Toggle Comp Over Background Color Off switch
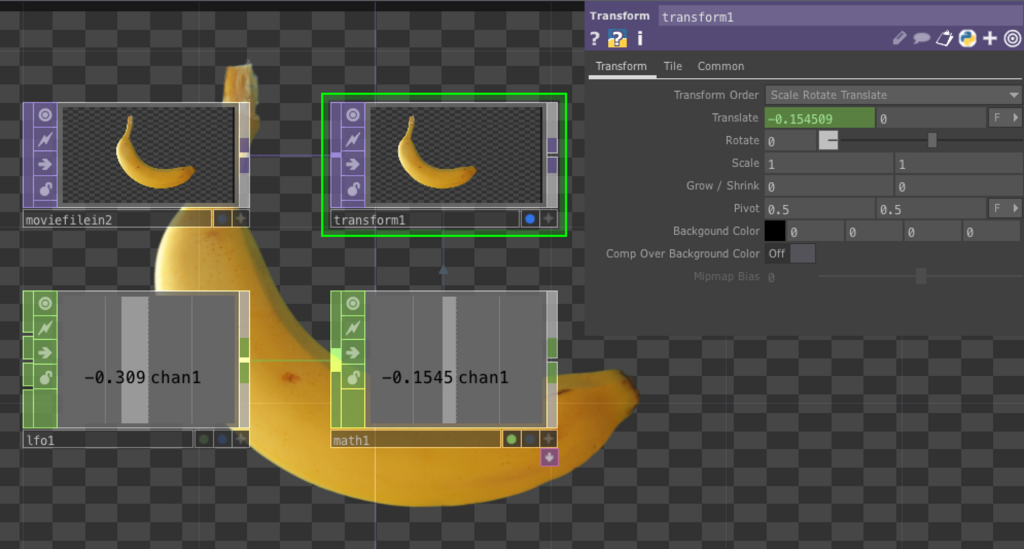 [790, 253]
